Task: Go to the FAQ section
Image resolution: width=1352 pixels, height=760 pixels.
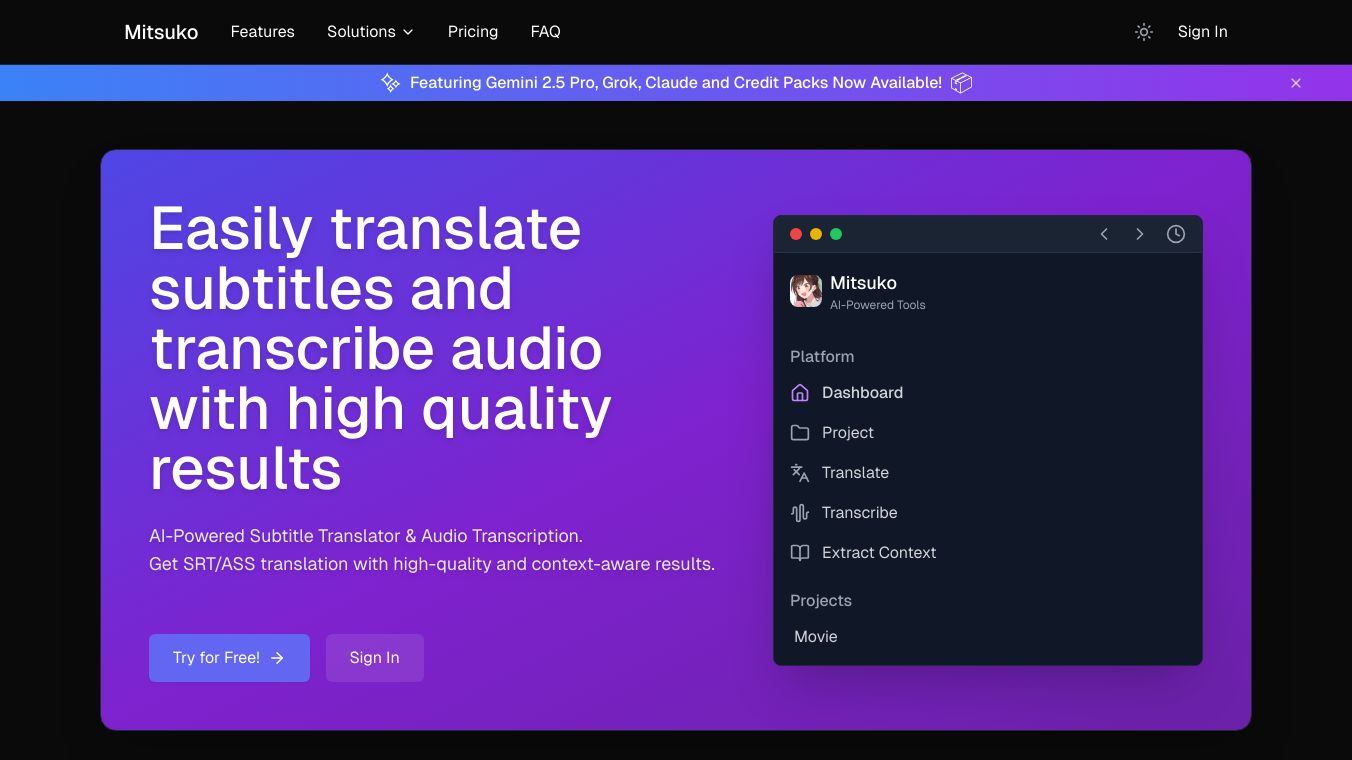Action: coord(545,32)
